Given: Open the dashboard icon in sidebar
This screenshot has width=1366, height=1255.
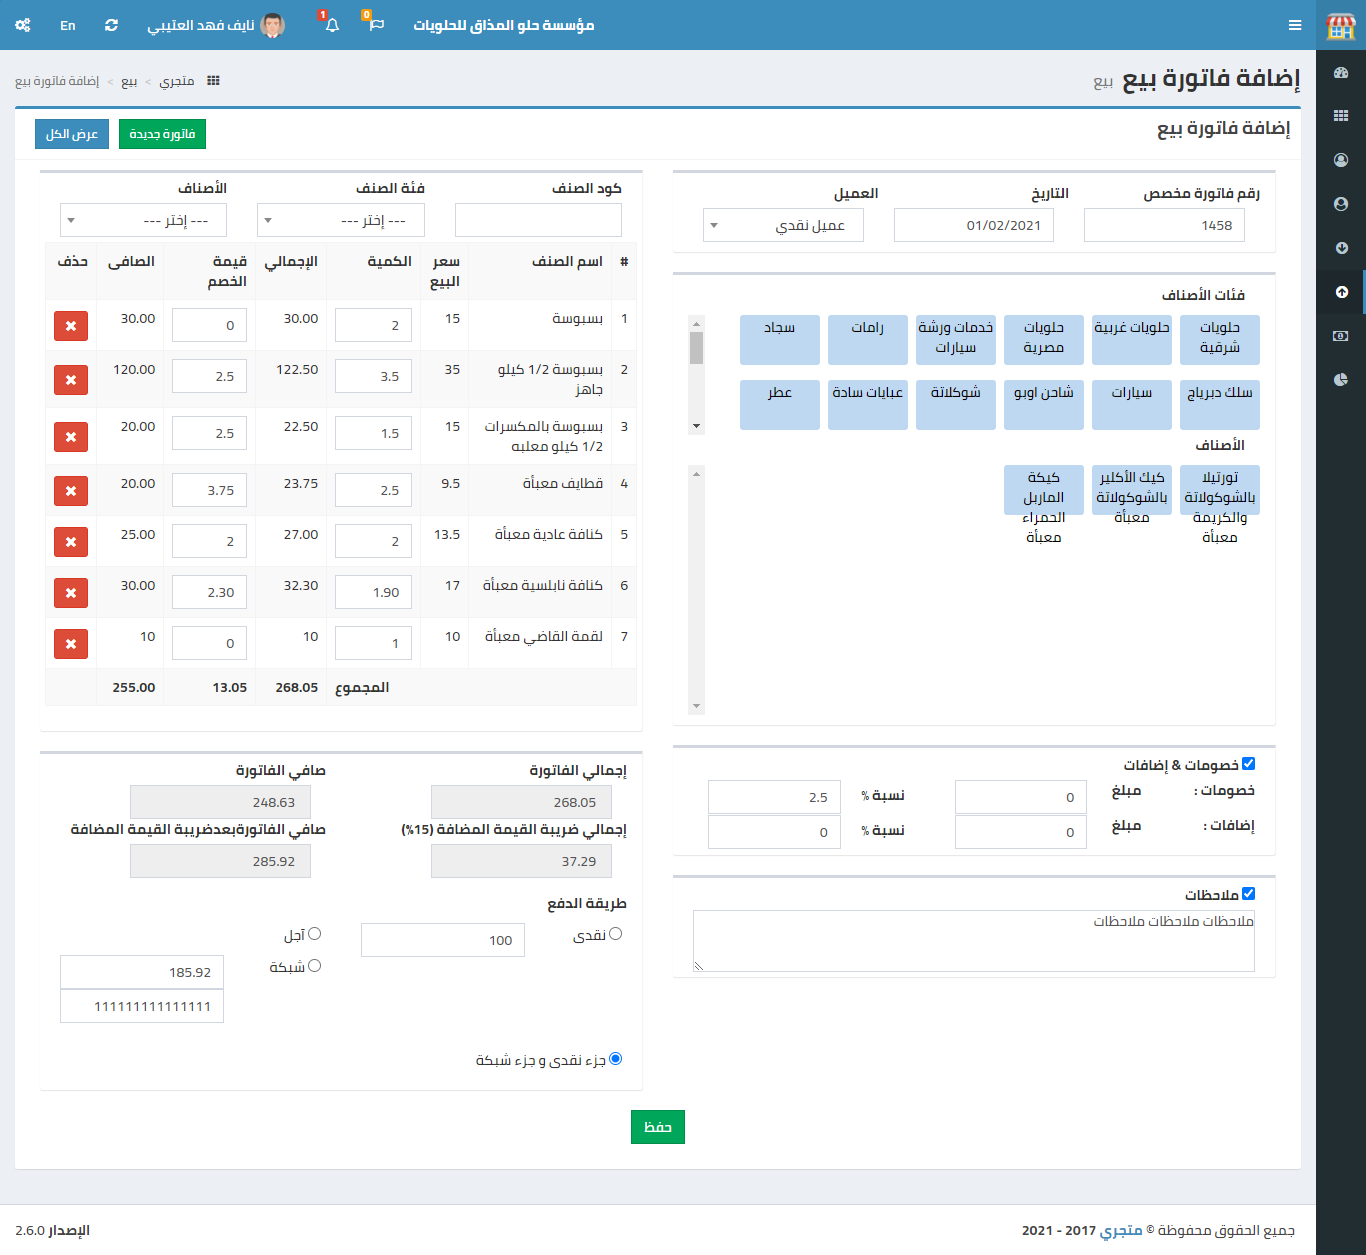Looking at the screenshot, I should click(x=1341, y=72).
